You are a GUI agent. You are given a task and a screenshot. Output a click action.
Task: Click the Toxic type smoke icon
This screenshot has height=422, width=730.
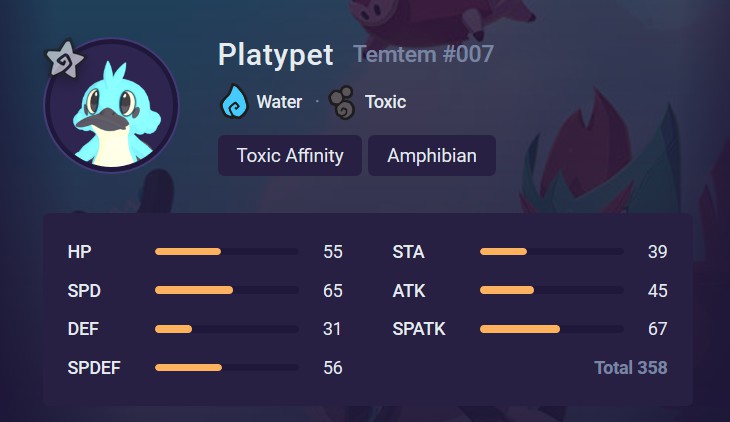342,102
